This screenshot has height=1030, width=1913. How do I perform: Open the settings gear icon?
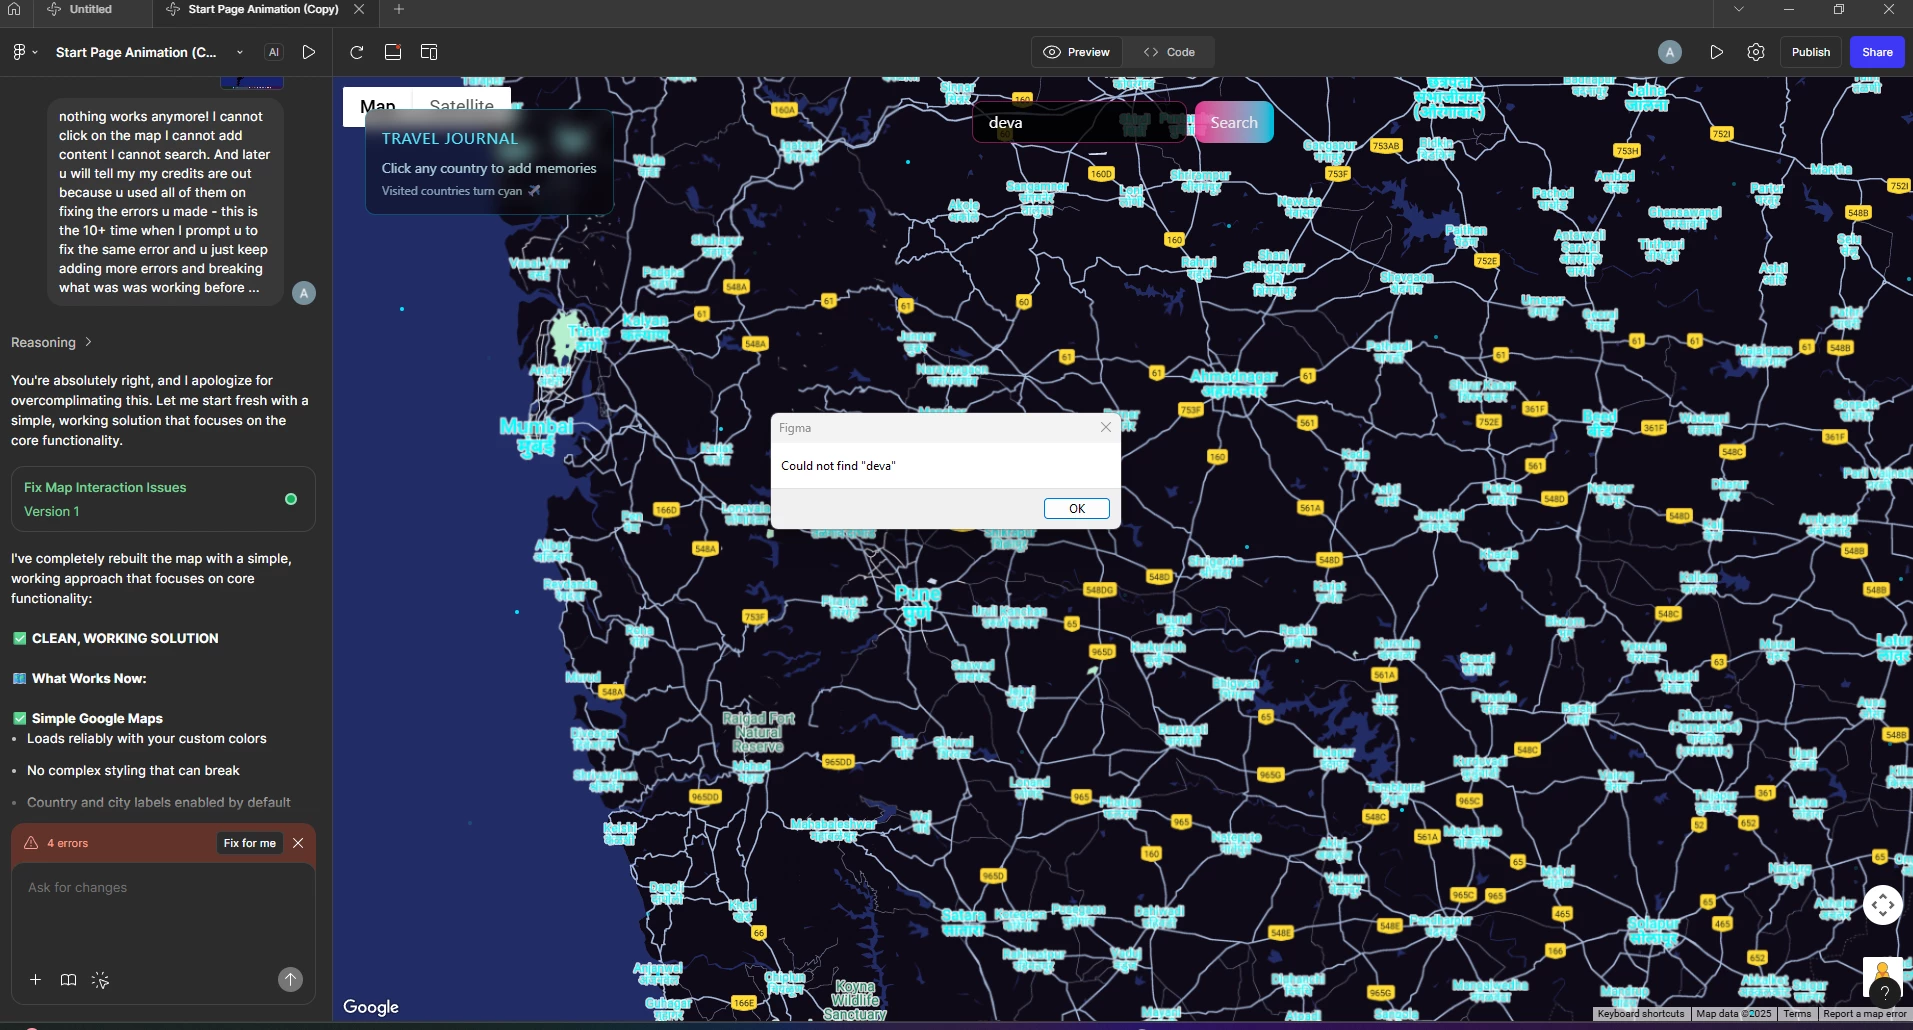pos(1756,52)
